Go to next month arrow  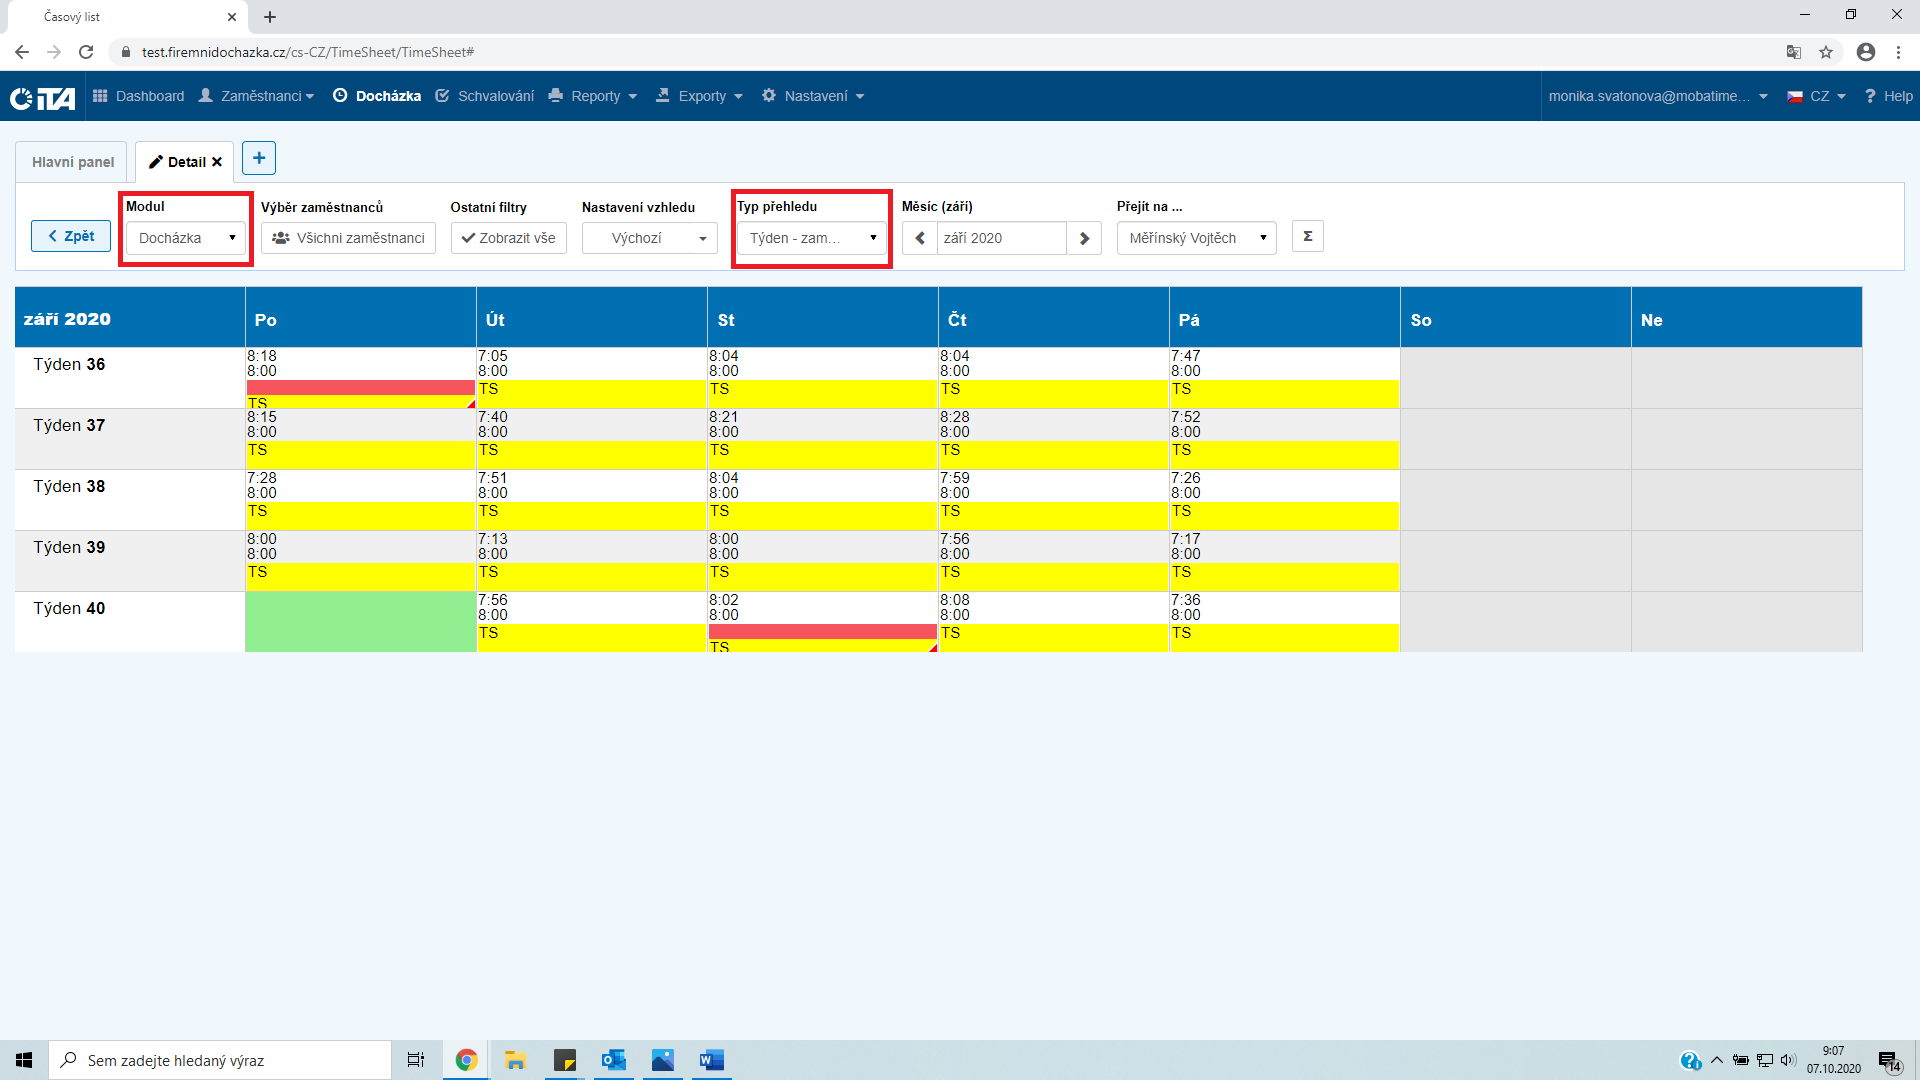[x=1084, y=238]
